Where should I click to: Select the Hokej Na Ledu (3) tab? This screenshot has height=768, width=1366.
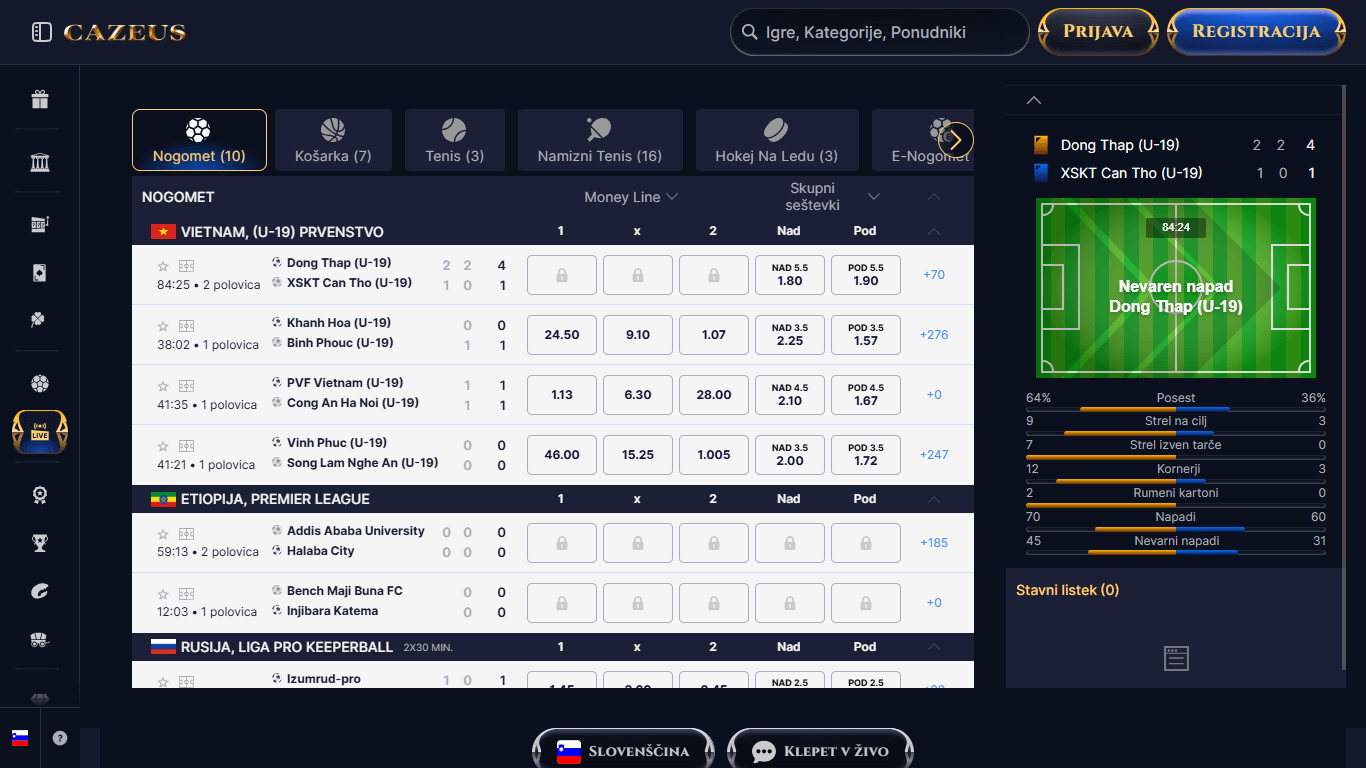(x=776, y=140)
